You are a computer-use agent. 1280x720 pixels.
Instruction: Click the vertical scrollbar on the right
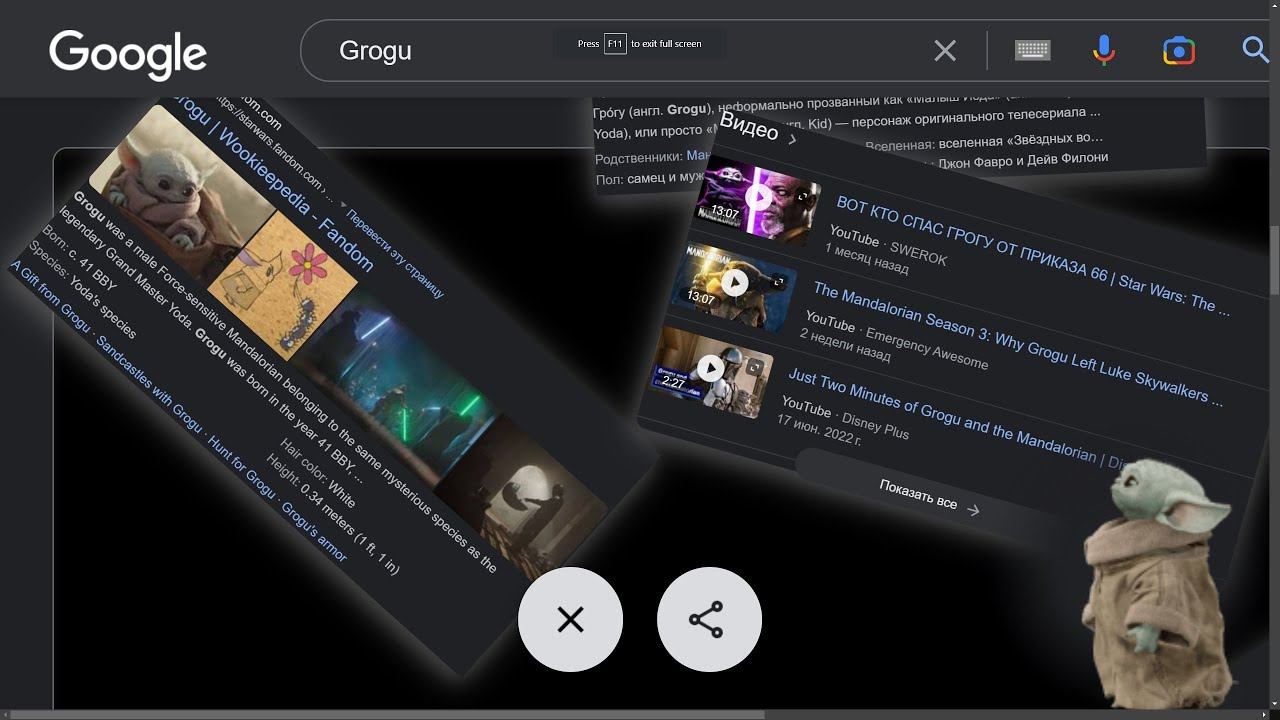[x=1275, y=260]
